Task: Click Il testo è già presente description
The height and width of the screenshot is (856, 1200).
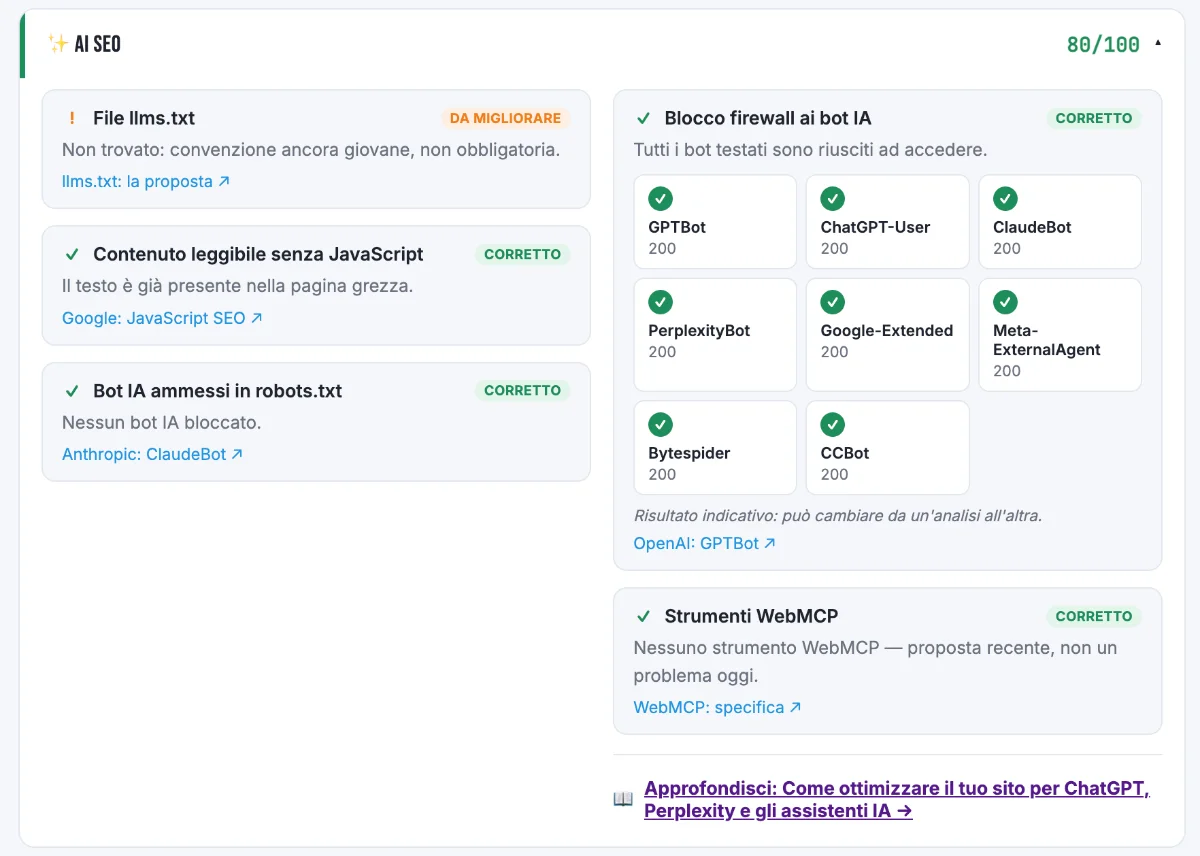Action: point(238,286)
